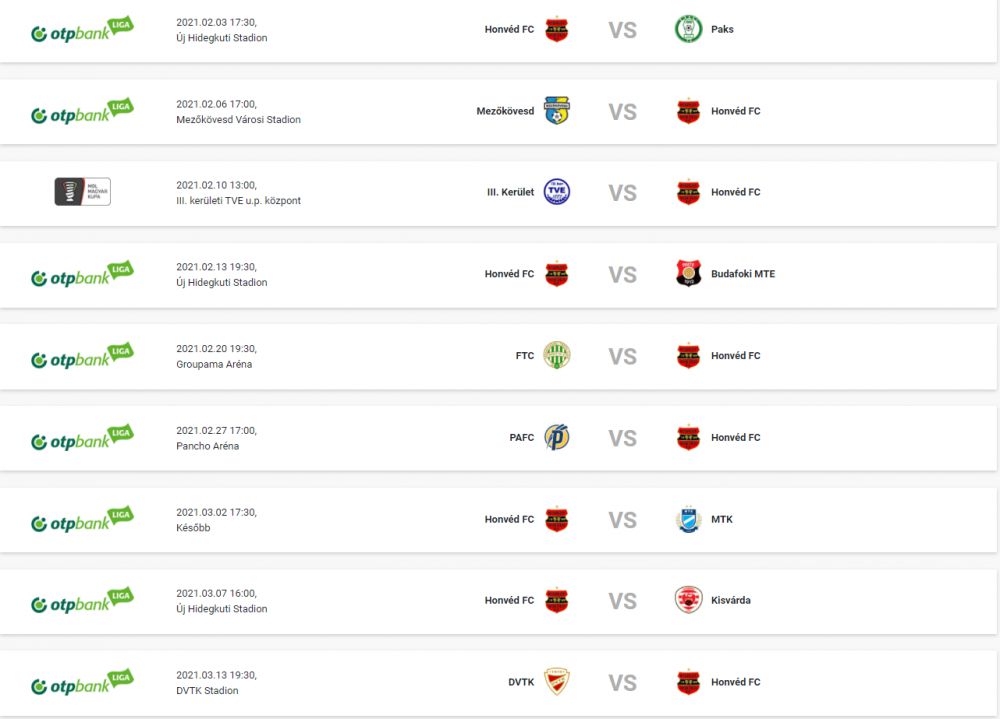Screen dimensions: 1000x719
Task: Open the Budafoki MTE team name
Action: [743, 274]
